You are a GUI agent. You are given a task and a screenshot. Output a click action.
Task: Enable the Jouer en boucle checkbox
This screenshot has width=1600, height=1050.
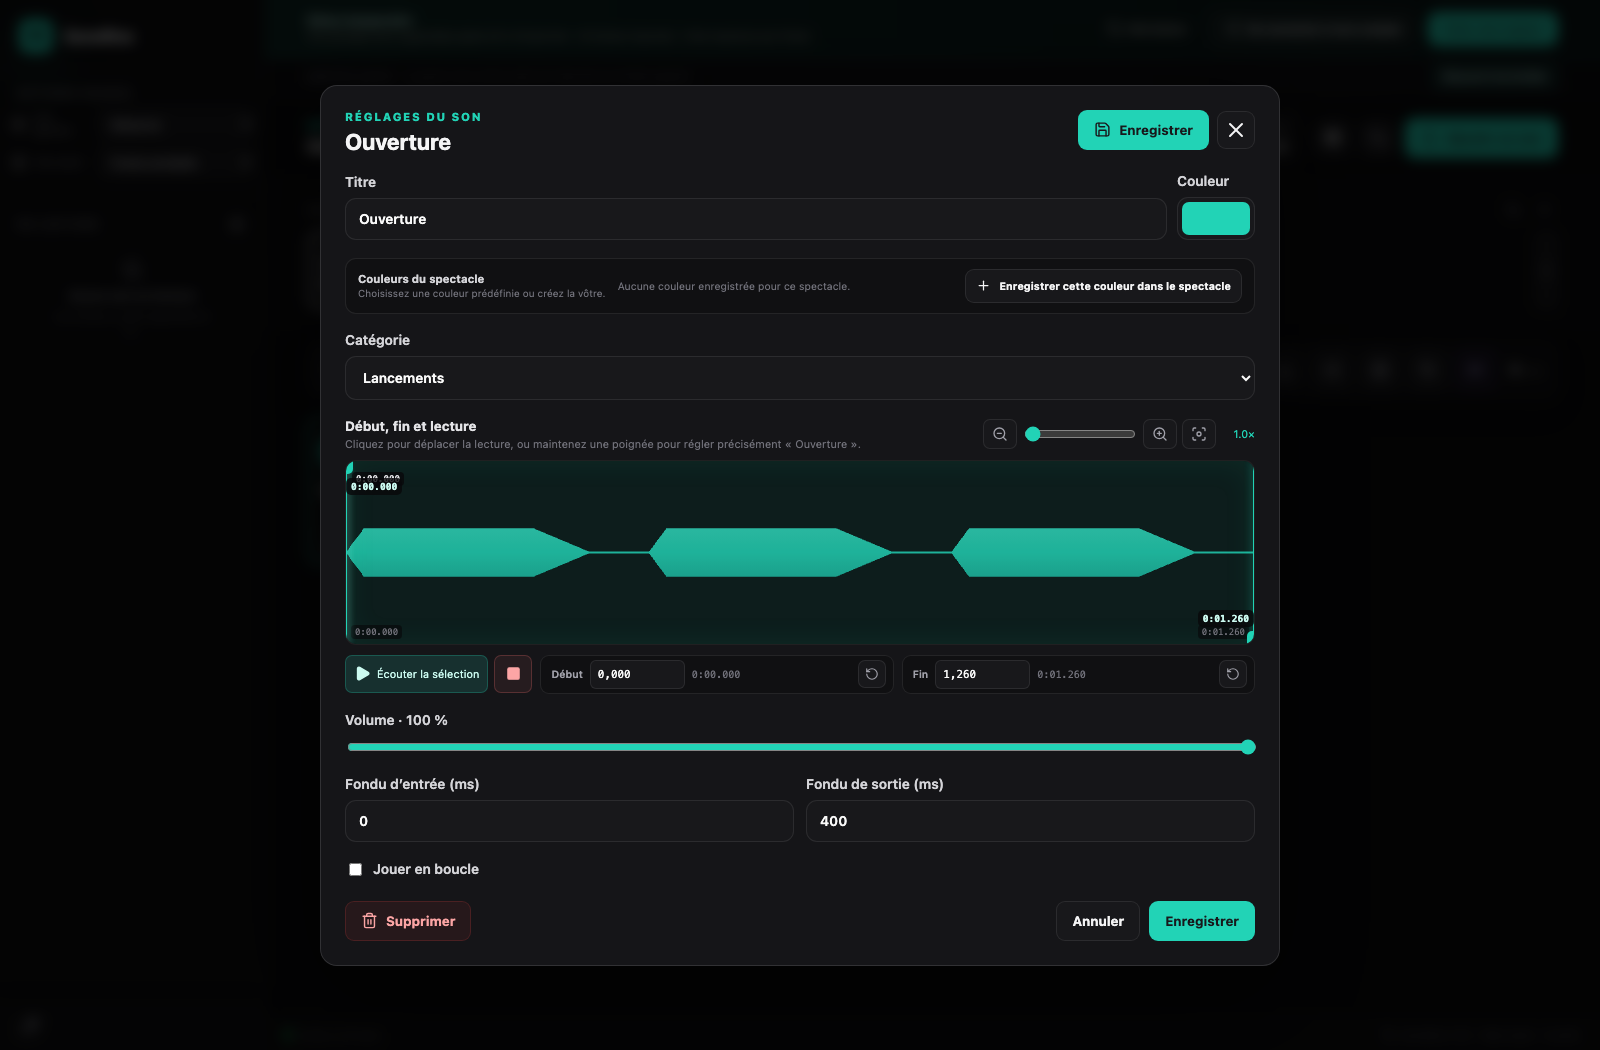[x=355, y=869]
